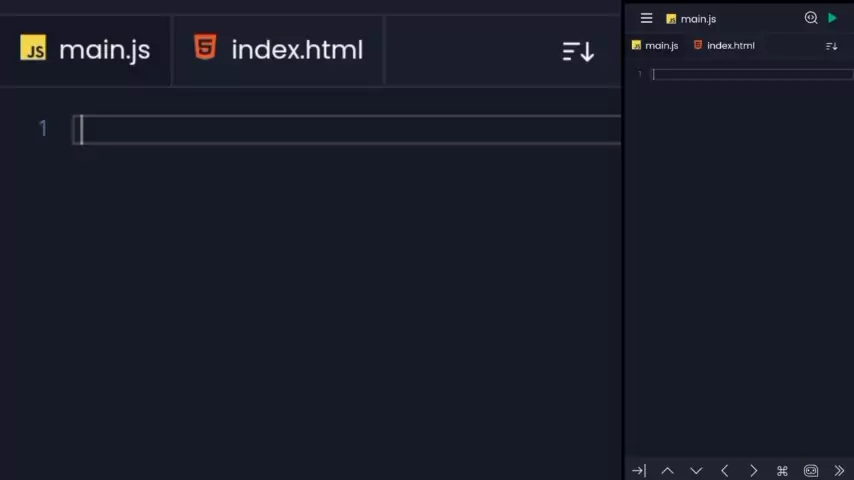Image resolution: width=854 pixels, height=480 pixels.
Task: Open the hamburger menu in the small editor
Action: (x=646, y=18)
